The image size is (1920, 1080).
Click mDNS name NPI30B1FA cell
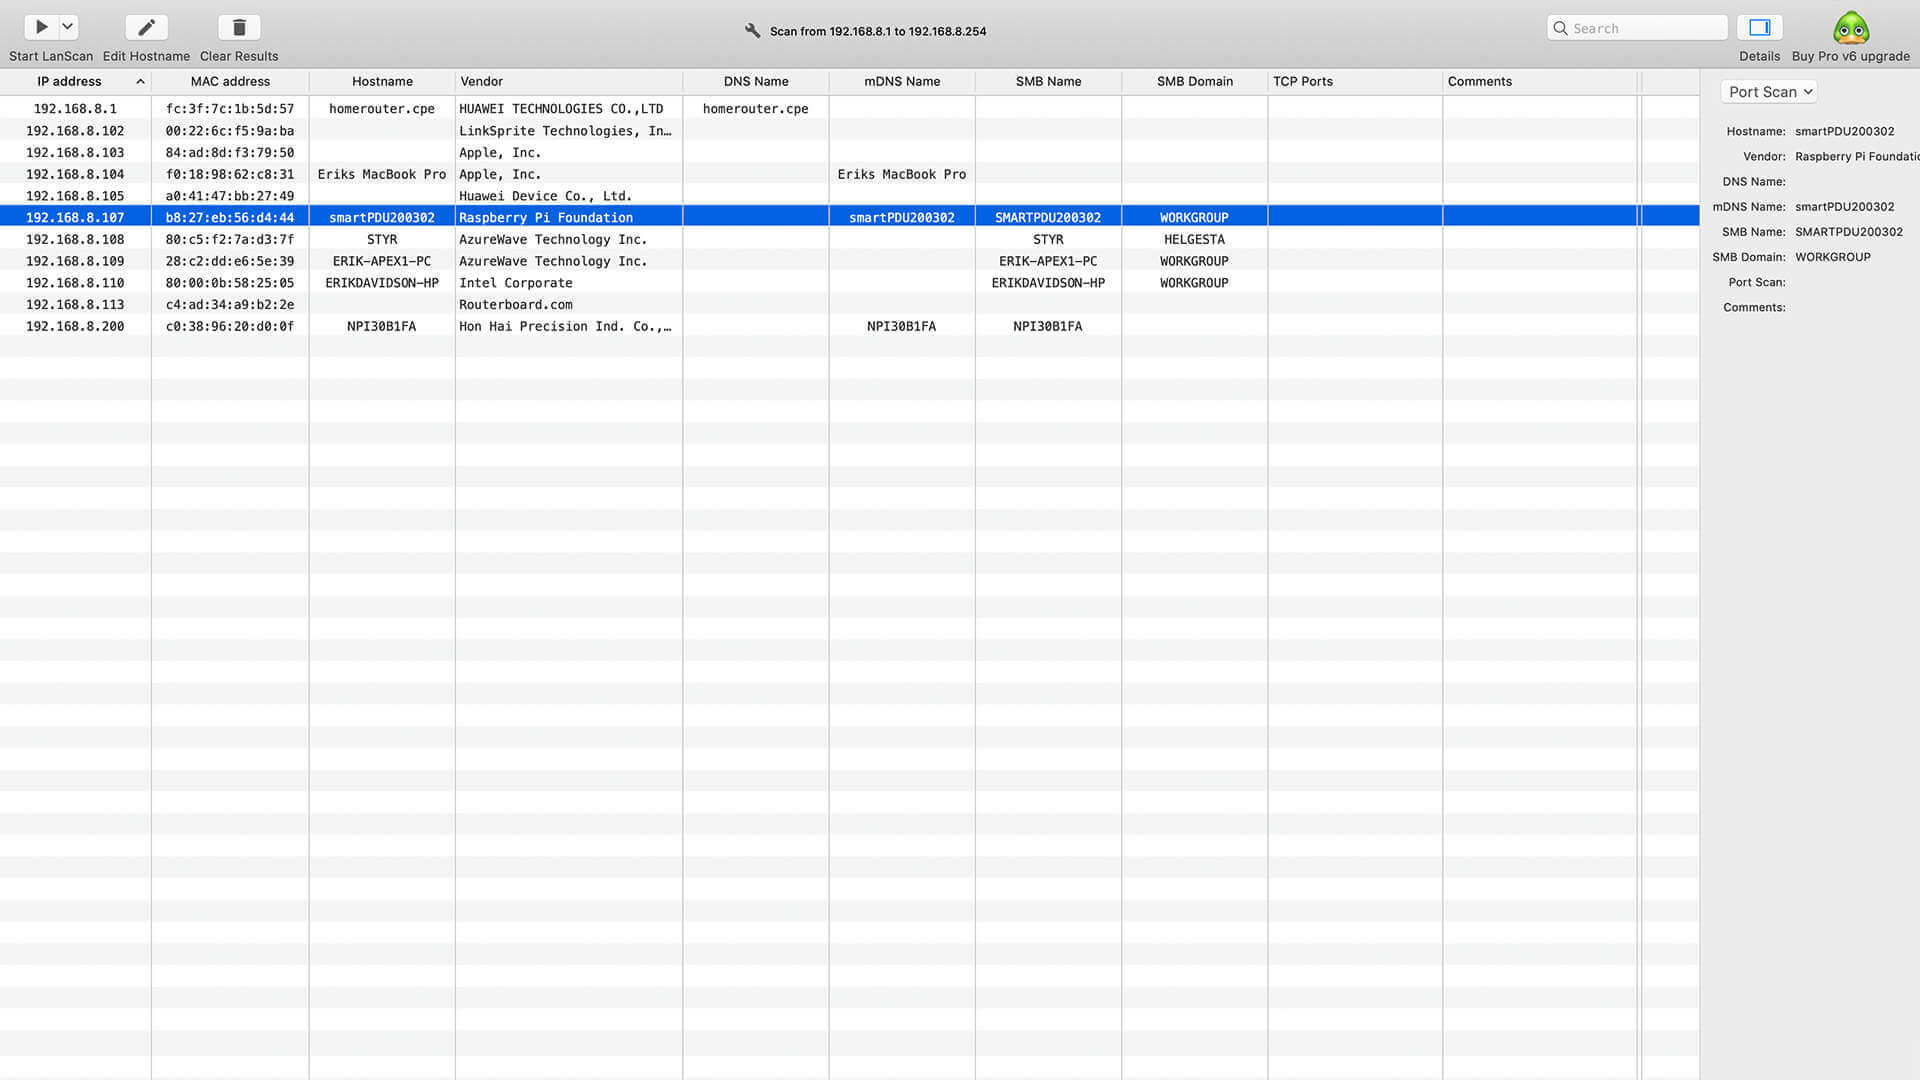coord(902,326)
